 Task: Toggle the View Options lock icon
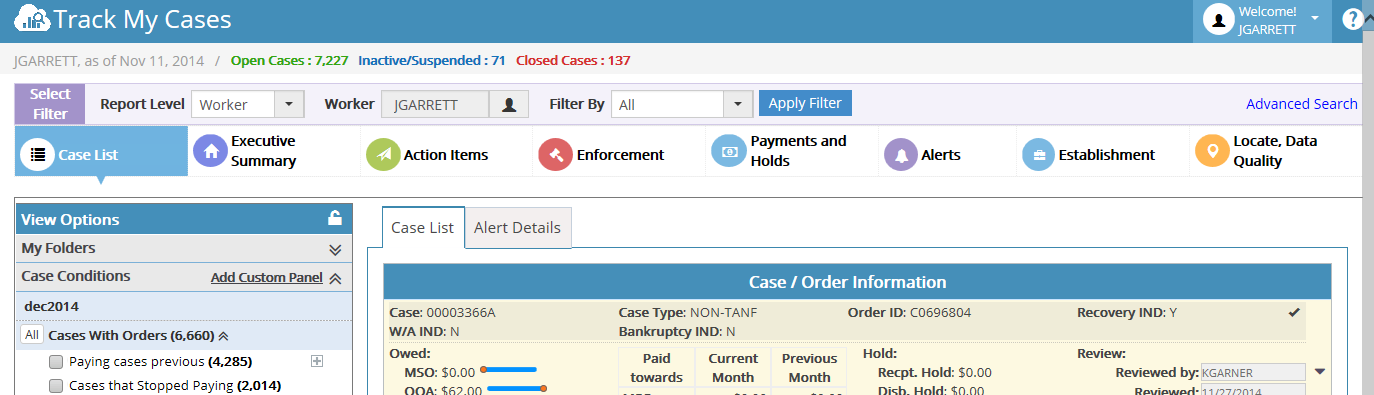click(x=335, y=218)
